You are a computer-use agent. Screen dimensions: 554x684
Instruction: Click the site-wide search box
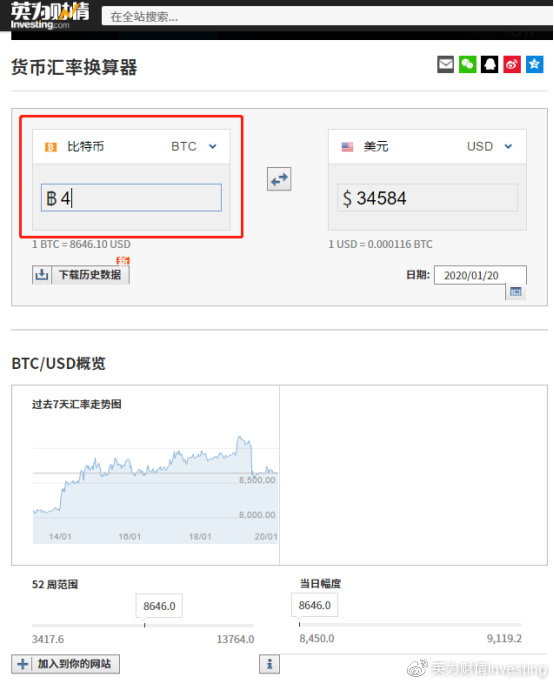[x=327, y=17]
